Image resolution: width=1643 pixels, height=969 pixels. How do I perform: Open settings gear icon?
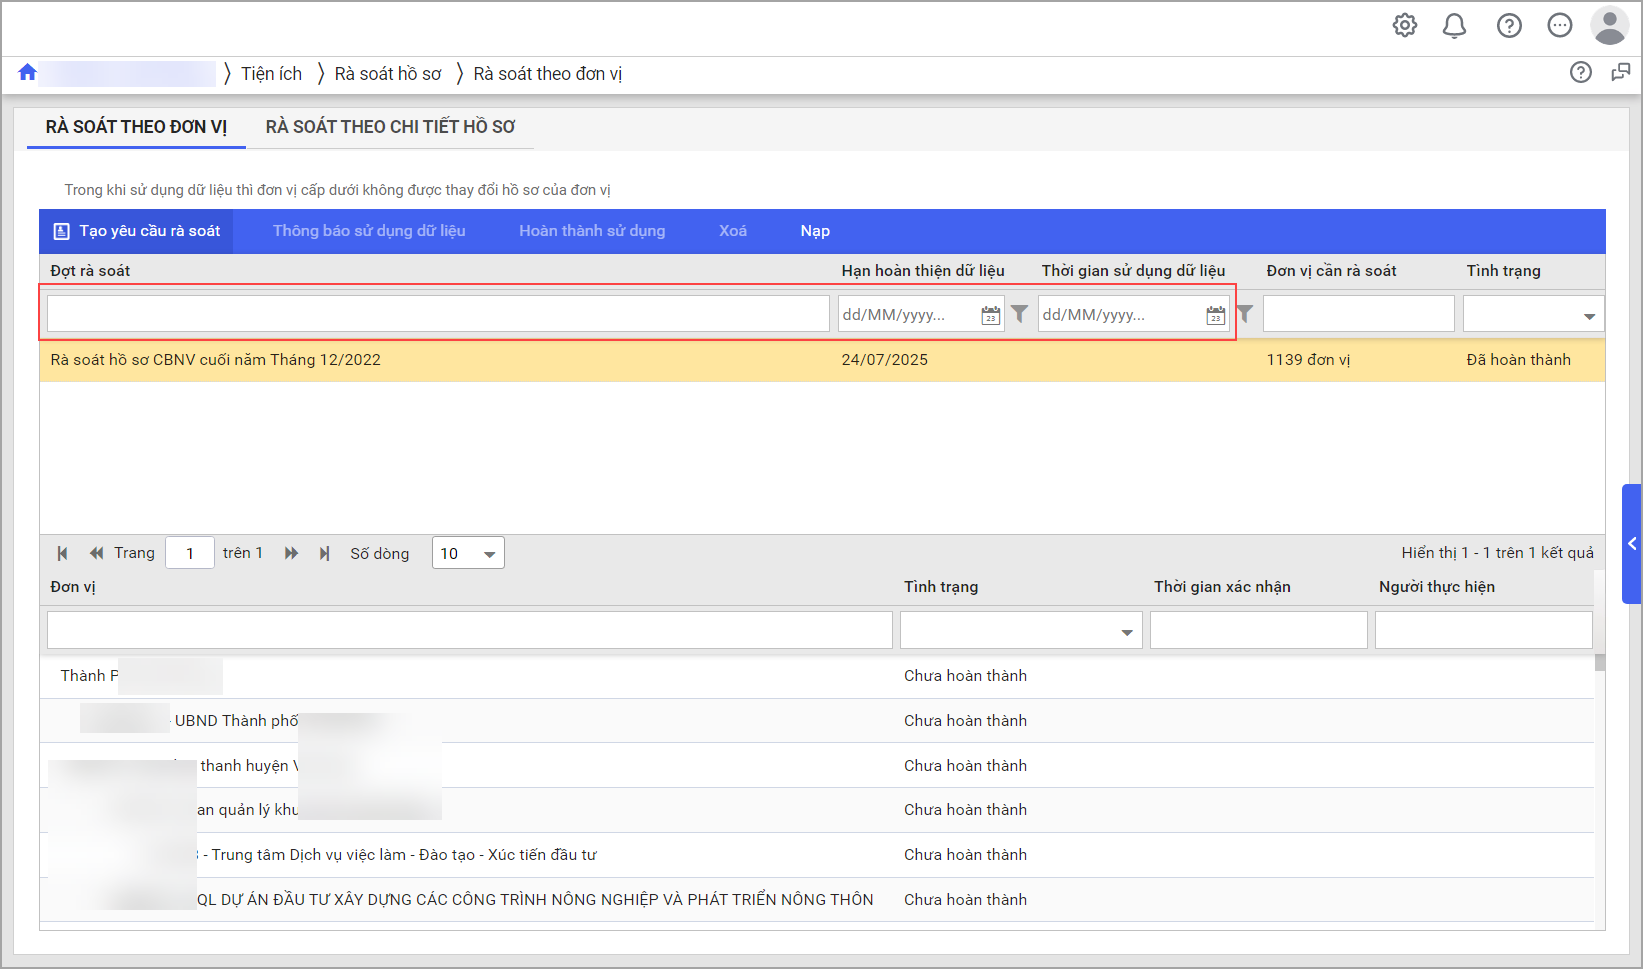click(x=1405, y=25)
